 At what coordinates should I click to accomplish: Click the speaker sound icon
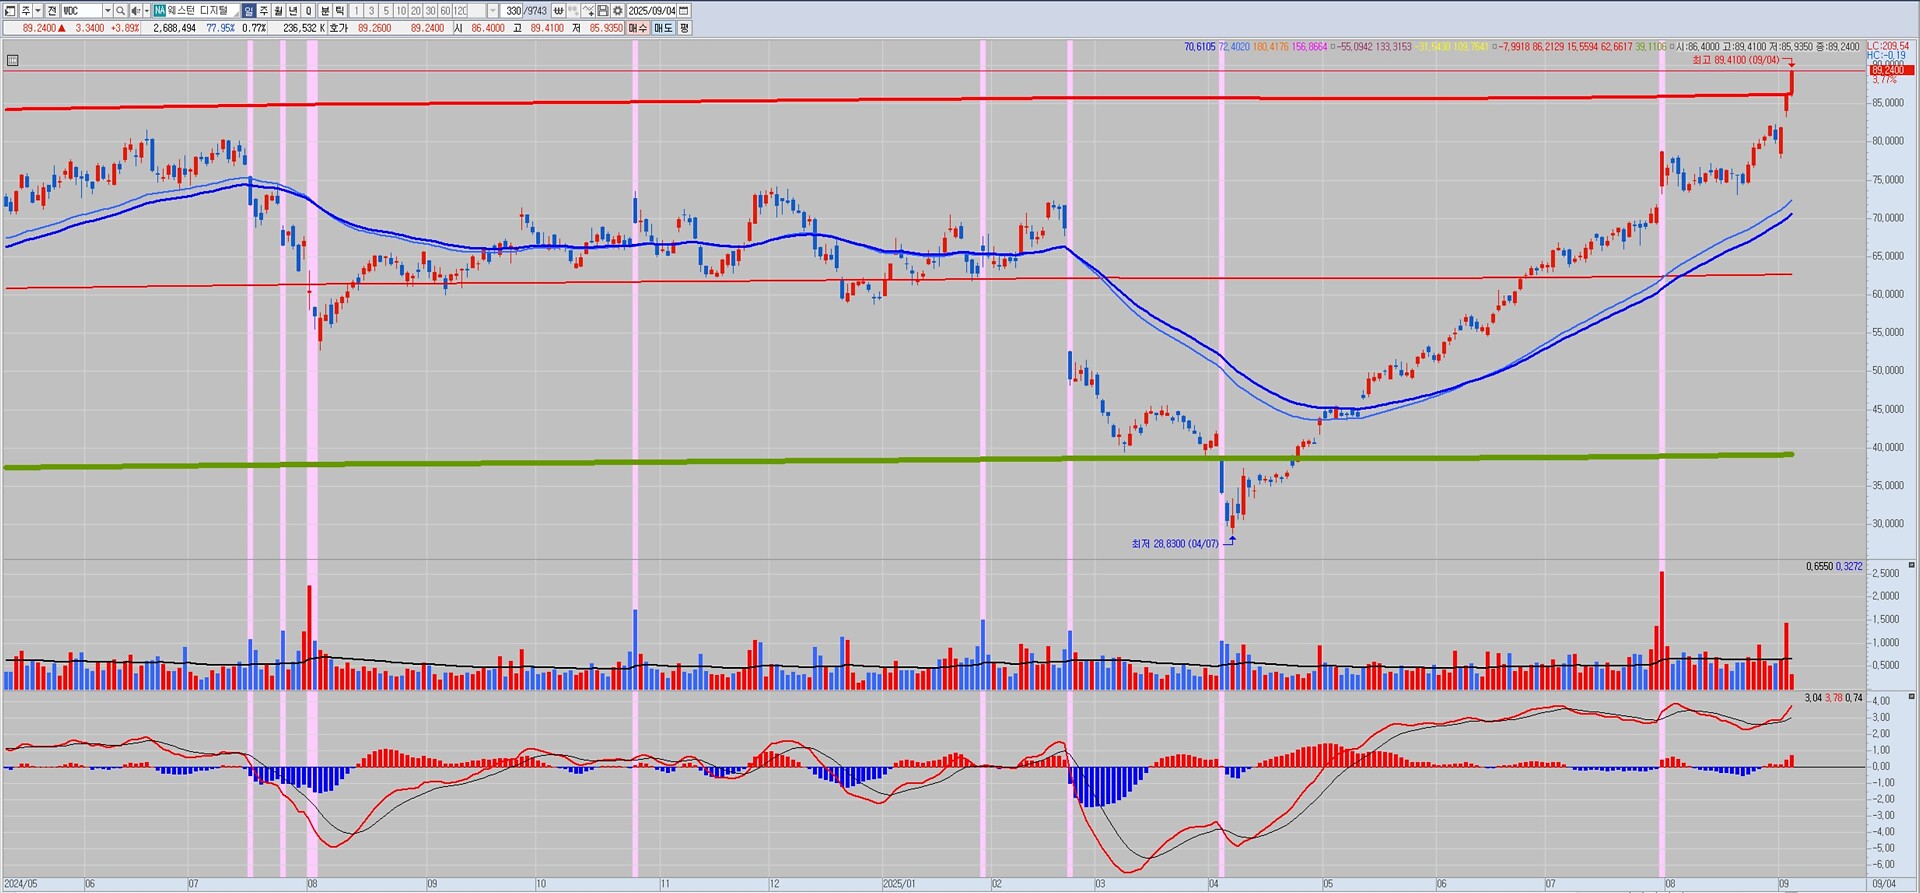(135, 11)
